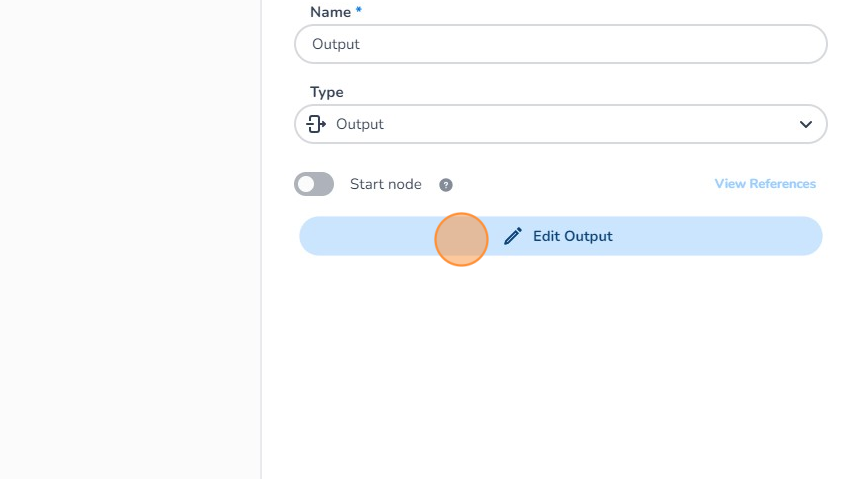
Task: Click the "Output" text inside the Name field
Action: (x=336, y=44)
